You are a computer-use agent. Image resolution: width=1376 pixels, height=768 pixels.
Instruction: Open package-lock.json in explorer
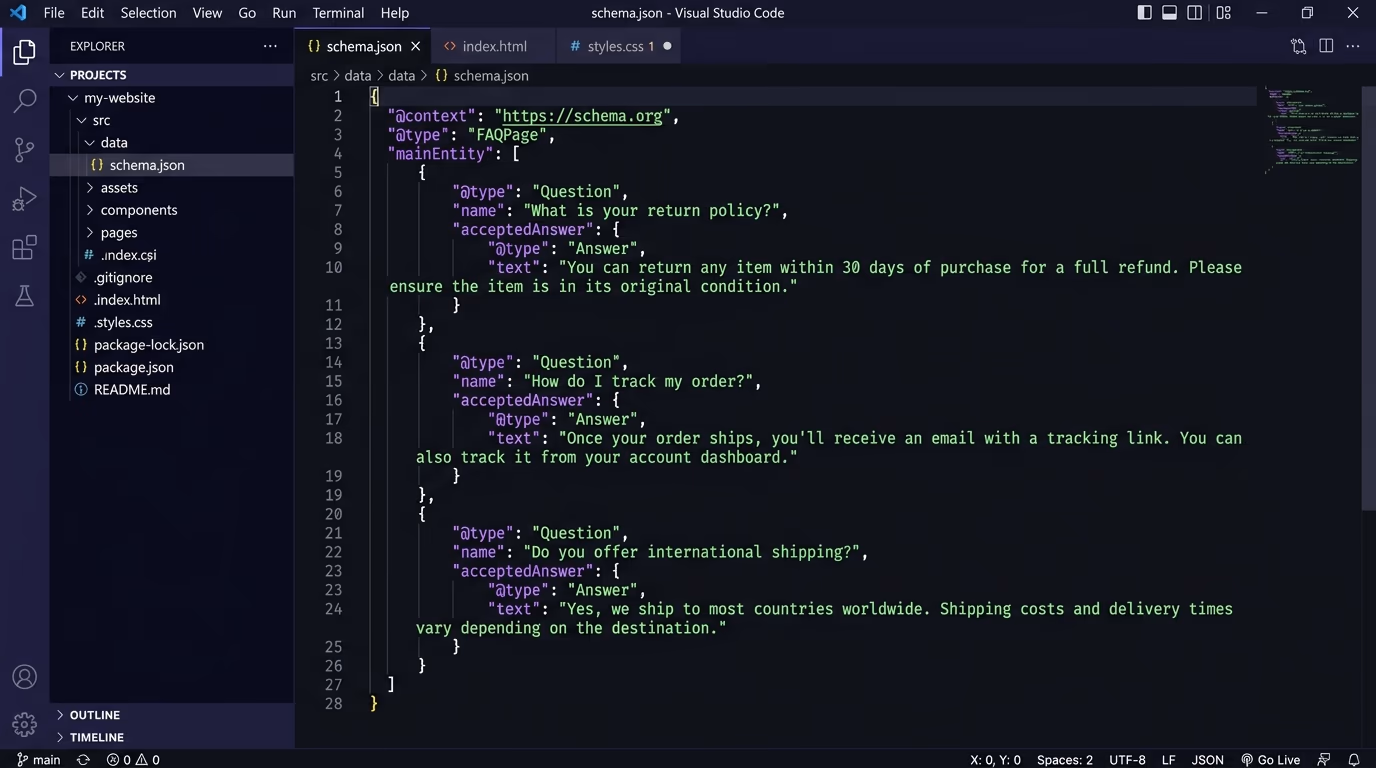pos(172,345)
